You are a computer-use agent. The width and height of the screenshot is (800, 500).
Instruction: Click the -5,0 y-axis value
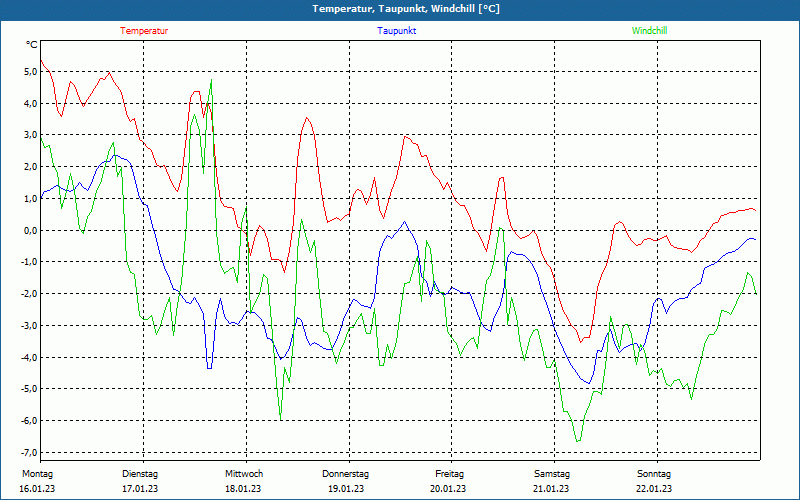tap(30, 389)
